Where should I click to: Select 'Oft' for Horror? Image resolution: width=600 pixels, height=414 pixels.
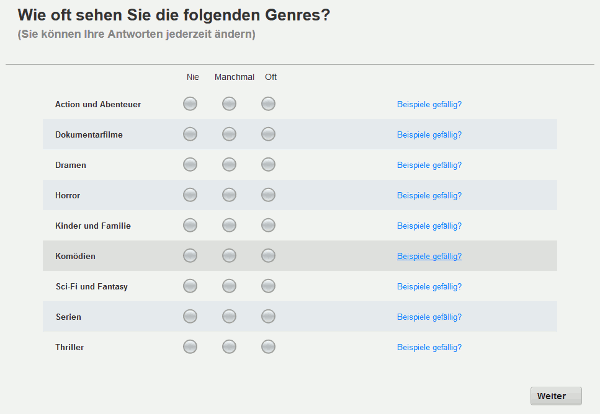[268, 195]
